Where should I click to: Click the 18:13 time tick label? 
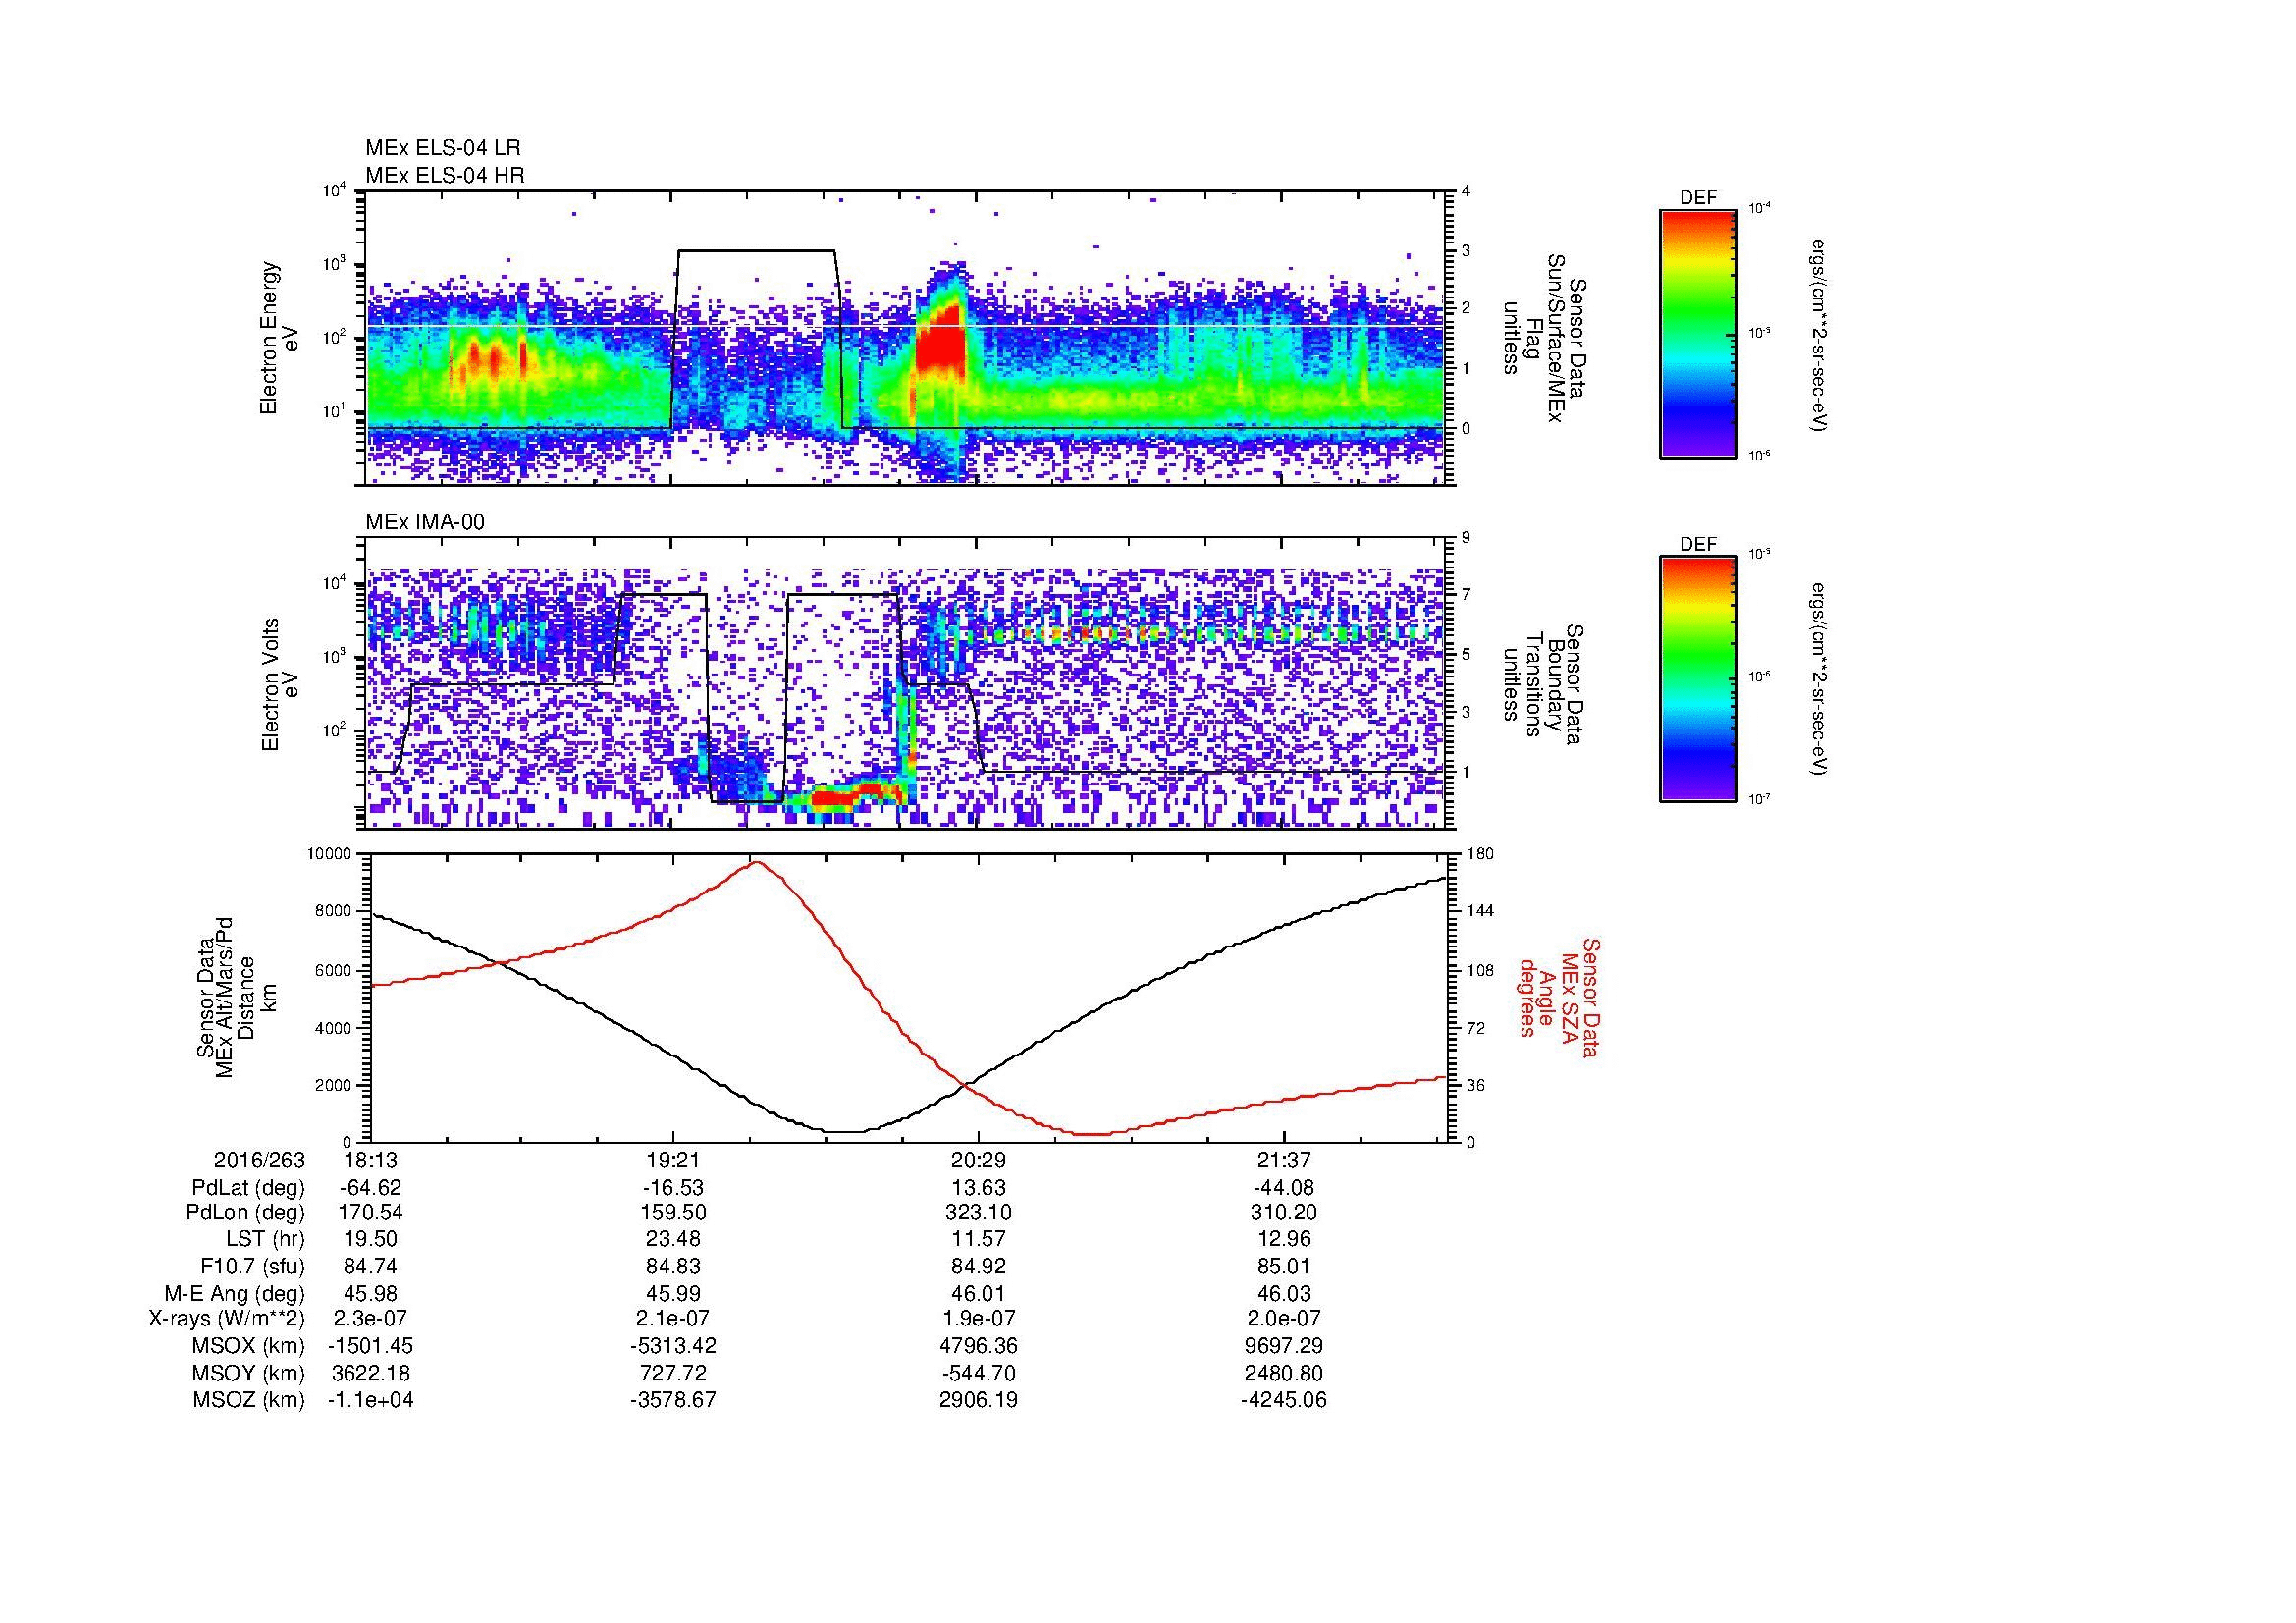tap(370, 1161)
